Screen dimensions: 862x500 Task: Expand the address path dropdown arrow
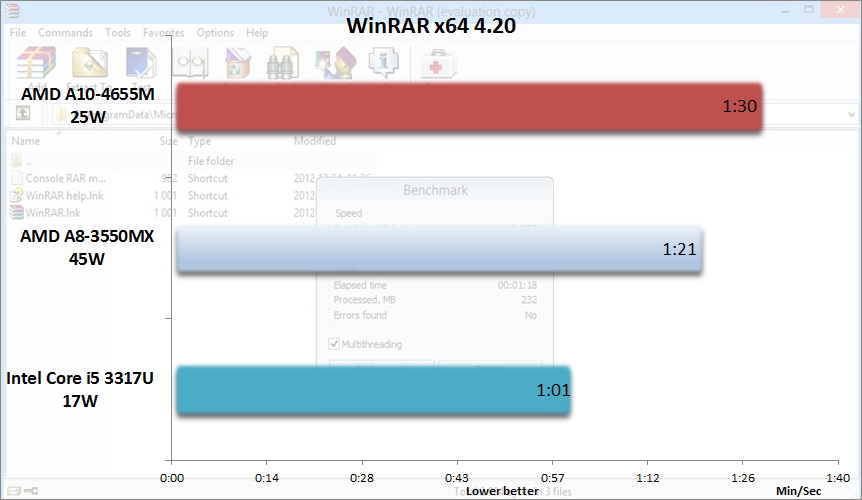(x=851, y=114)
